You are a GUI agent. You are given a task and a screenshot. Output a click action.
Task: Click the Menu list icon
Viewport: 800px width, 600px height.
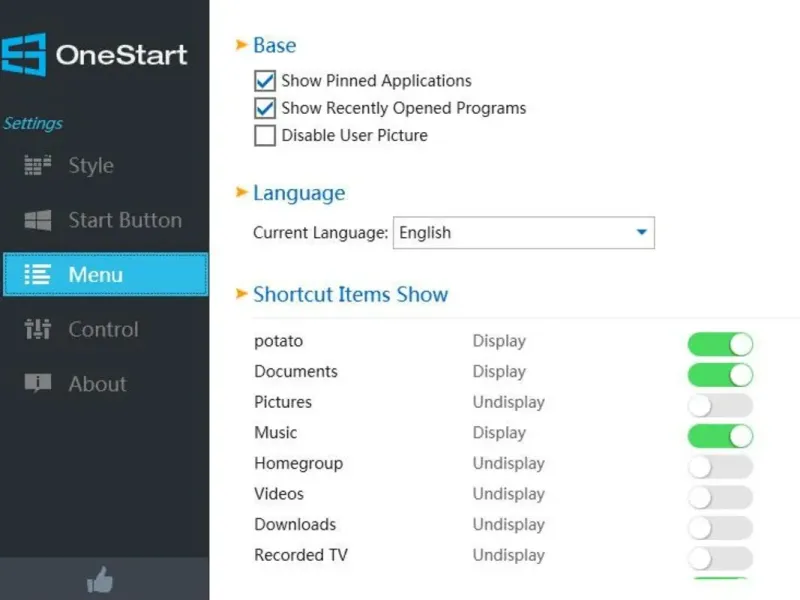(37, 275)
